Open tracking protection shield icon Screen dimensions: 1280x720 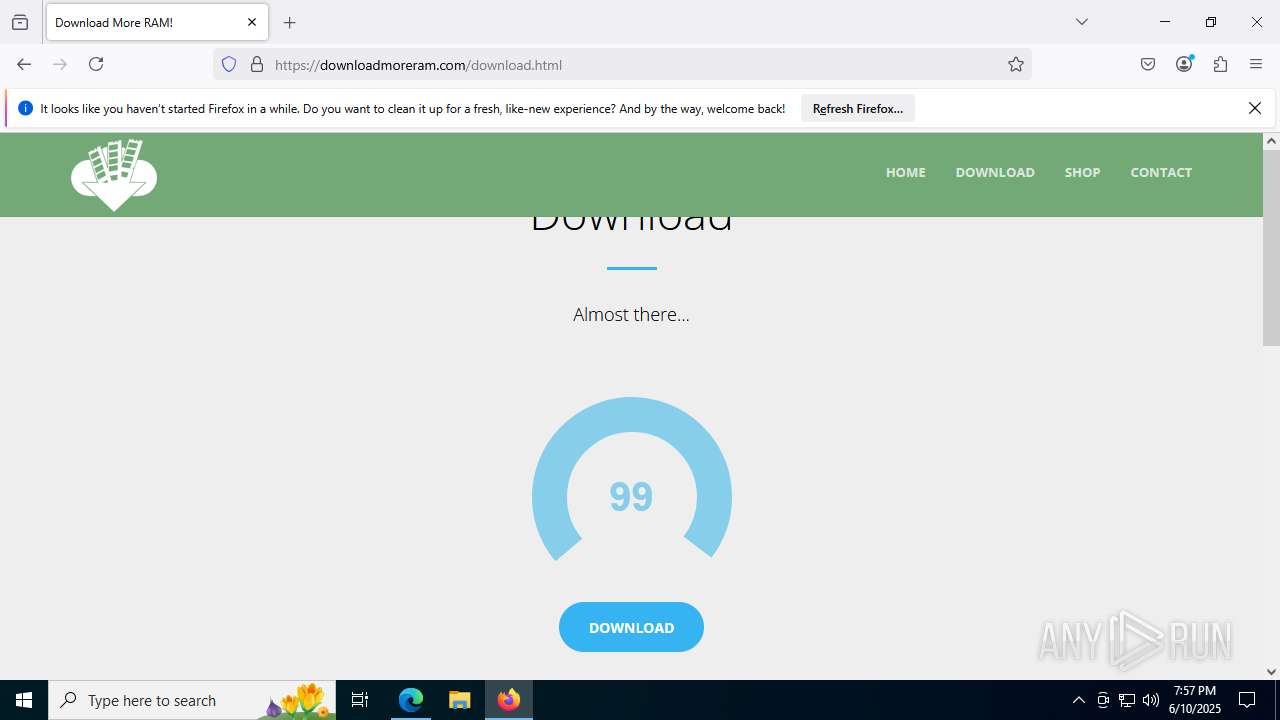click(x=229, y=65)
